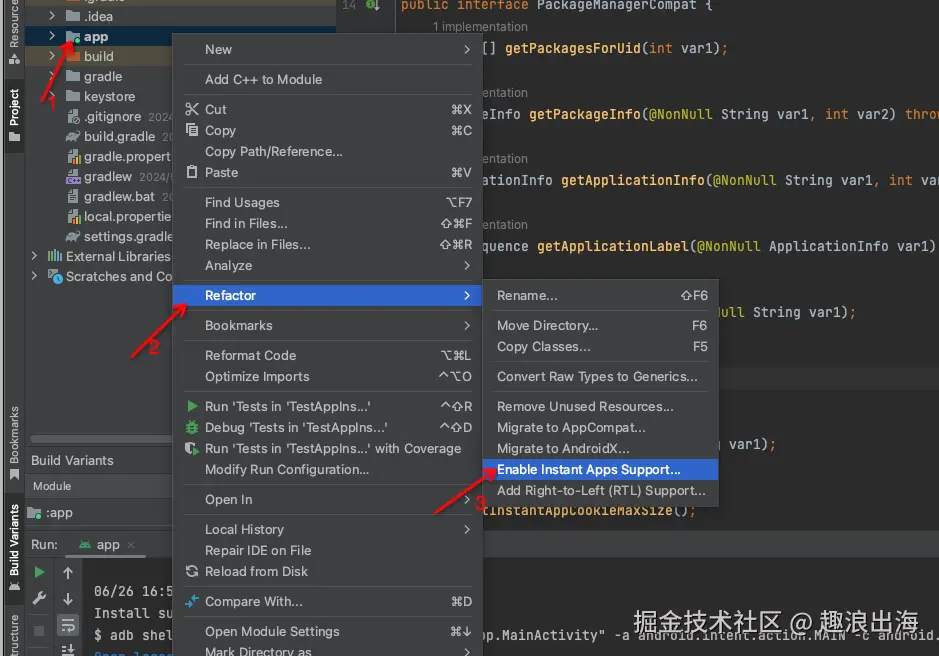Expand the External Libraries node

click(x=34, y=256)
